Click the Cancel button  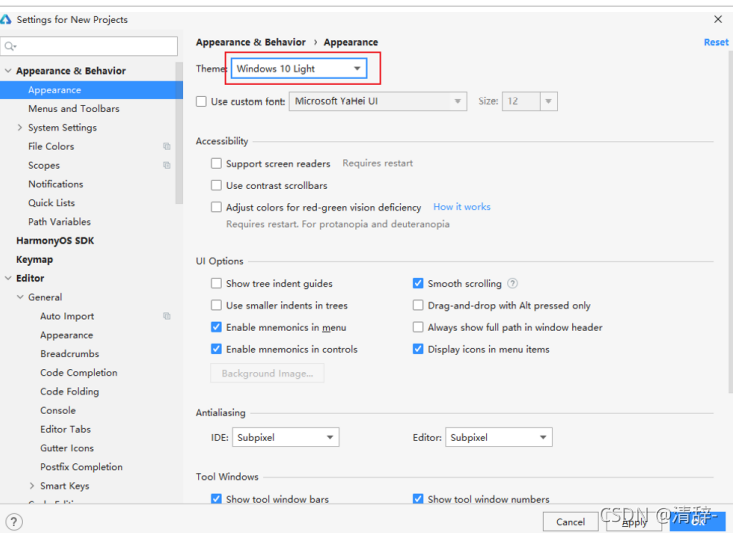pyautogui.click(x=570, y=521)
